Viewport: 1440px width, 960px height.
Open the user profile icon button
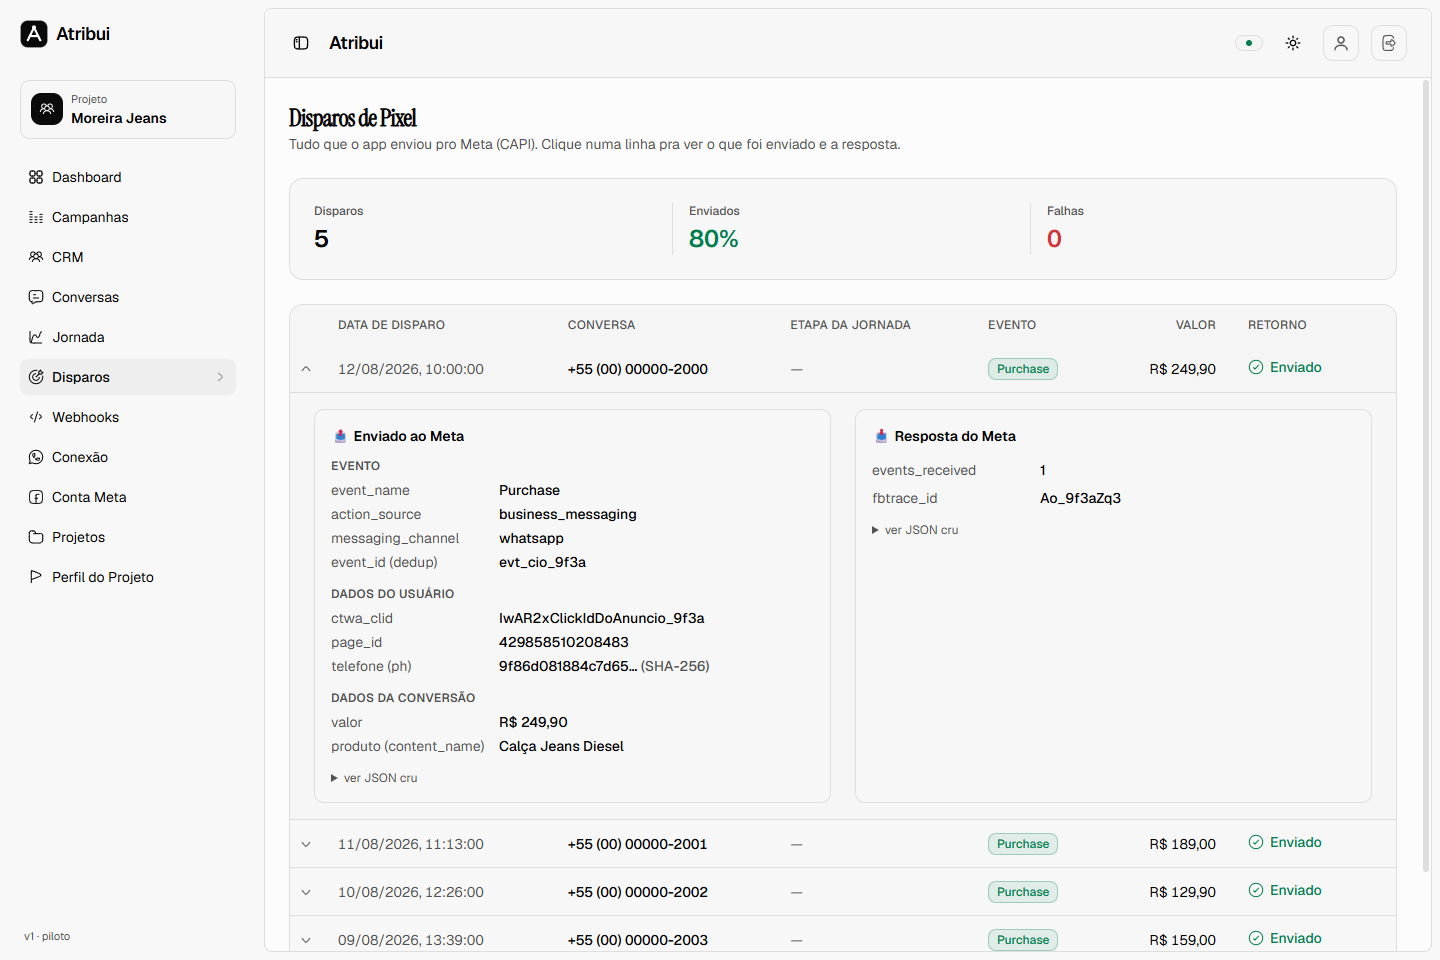pos(1341,43)
